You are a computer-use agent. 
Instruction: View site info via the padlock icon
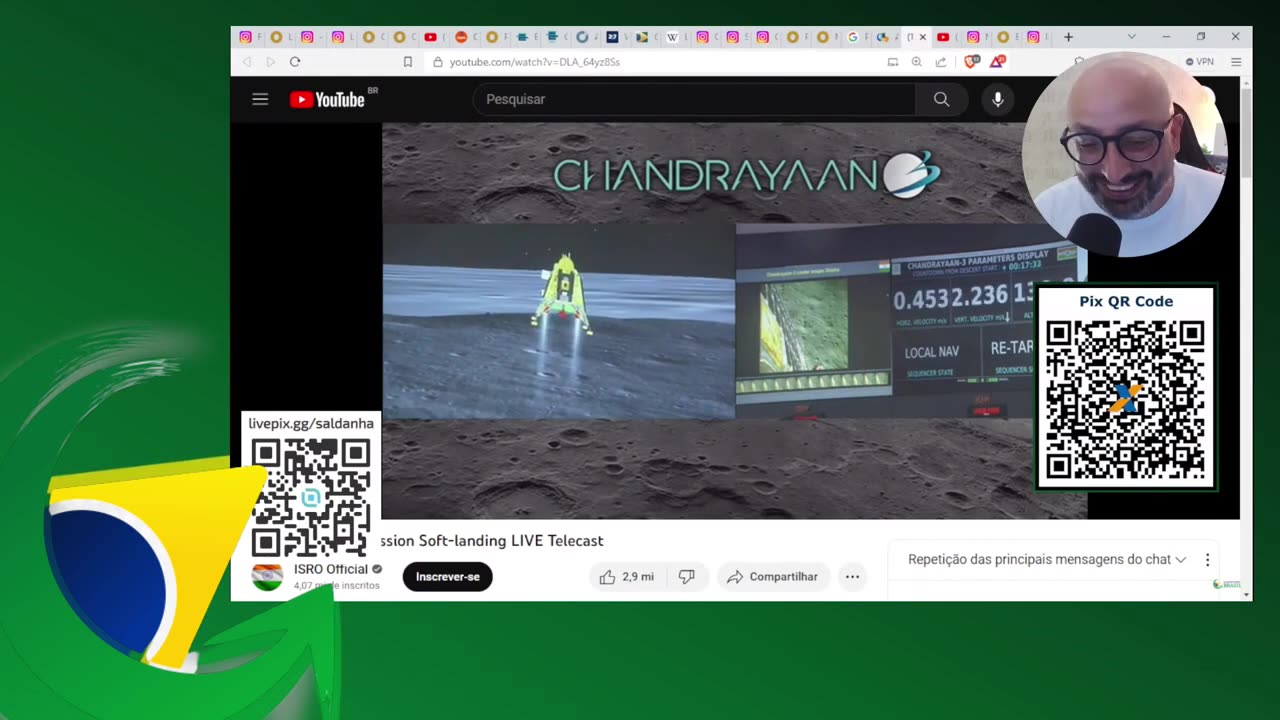[x=437, y=62]
